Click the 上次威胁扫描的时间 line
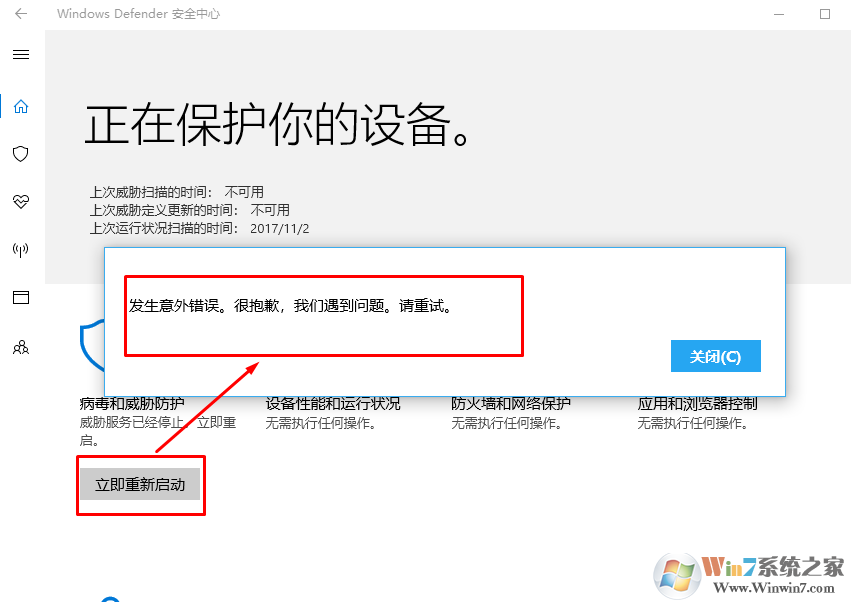 (x=176, y=192)
